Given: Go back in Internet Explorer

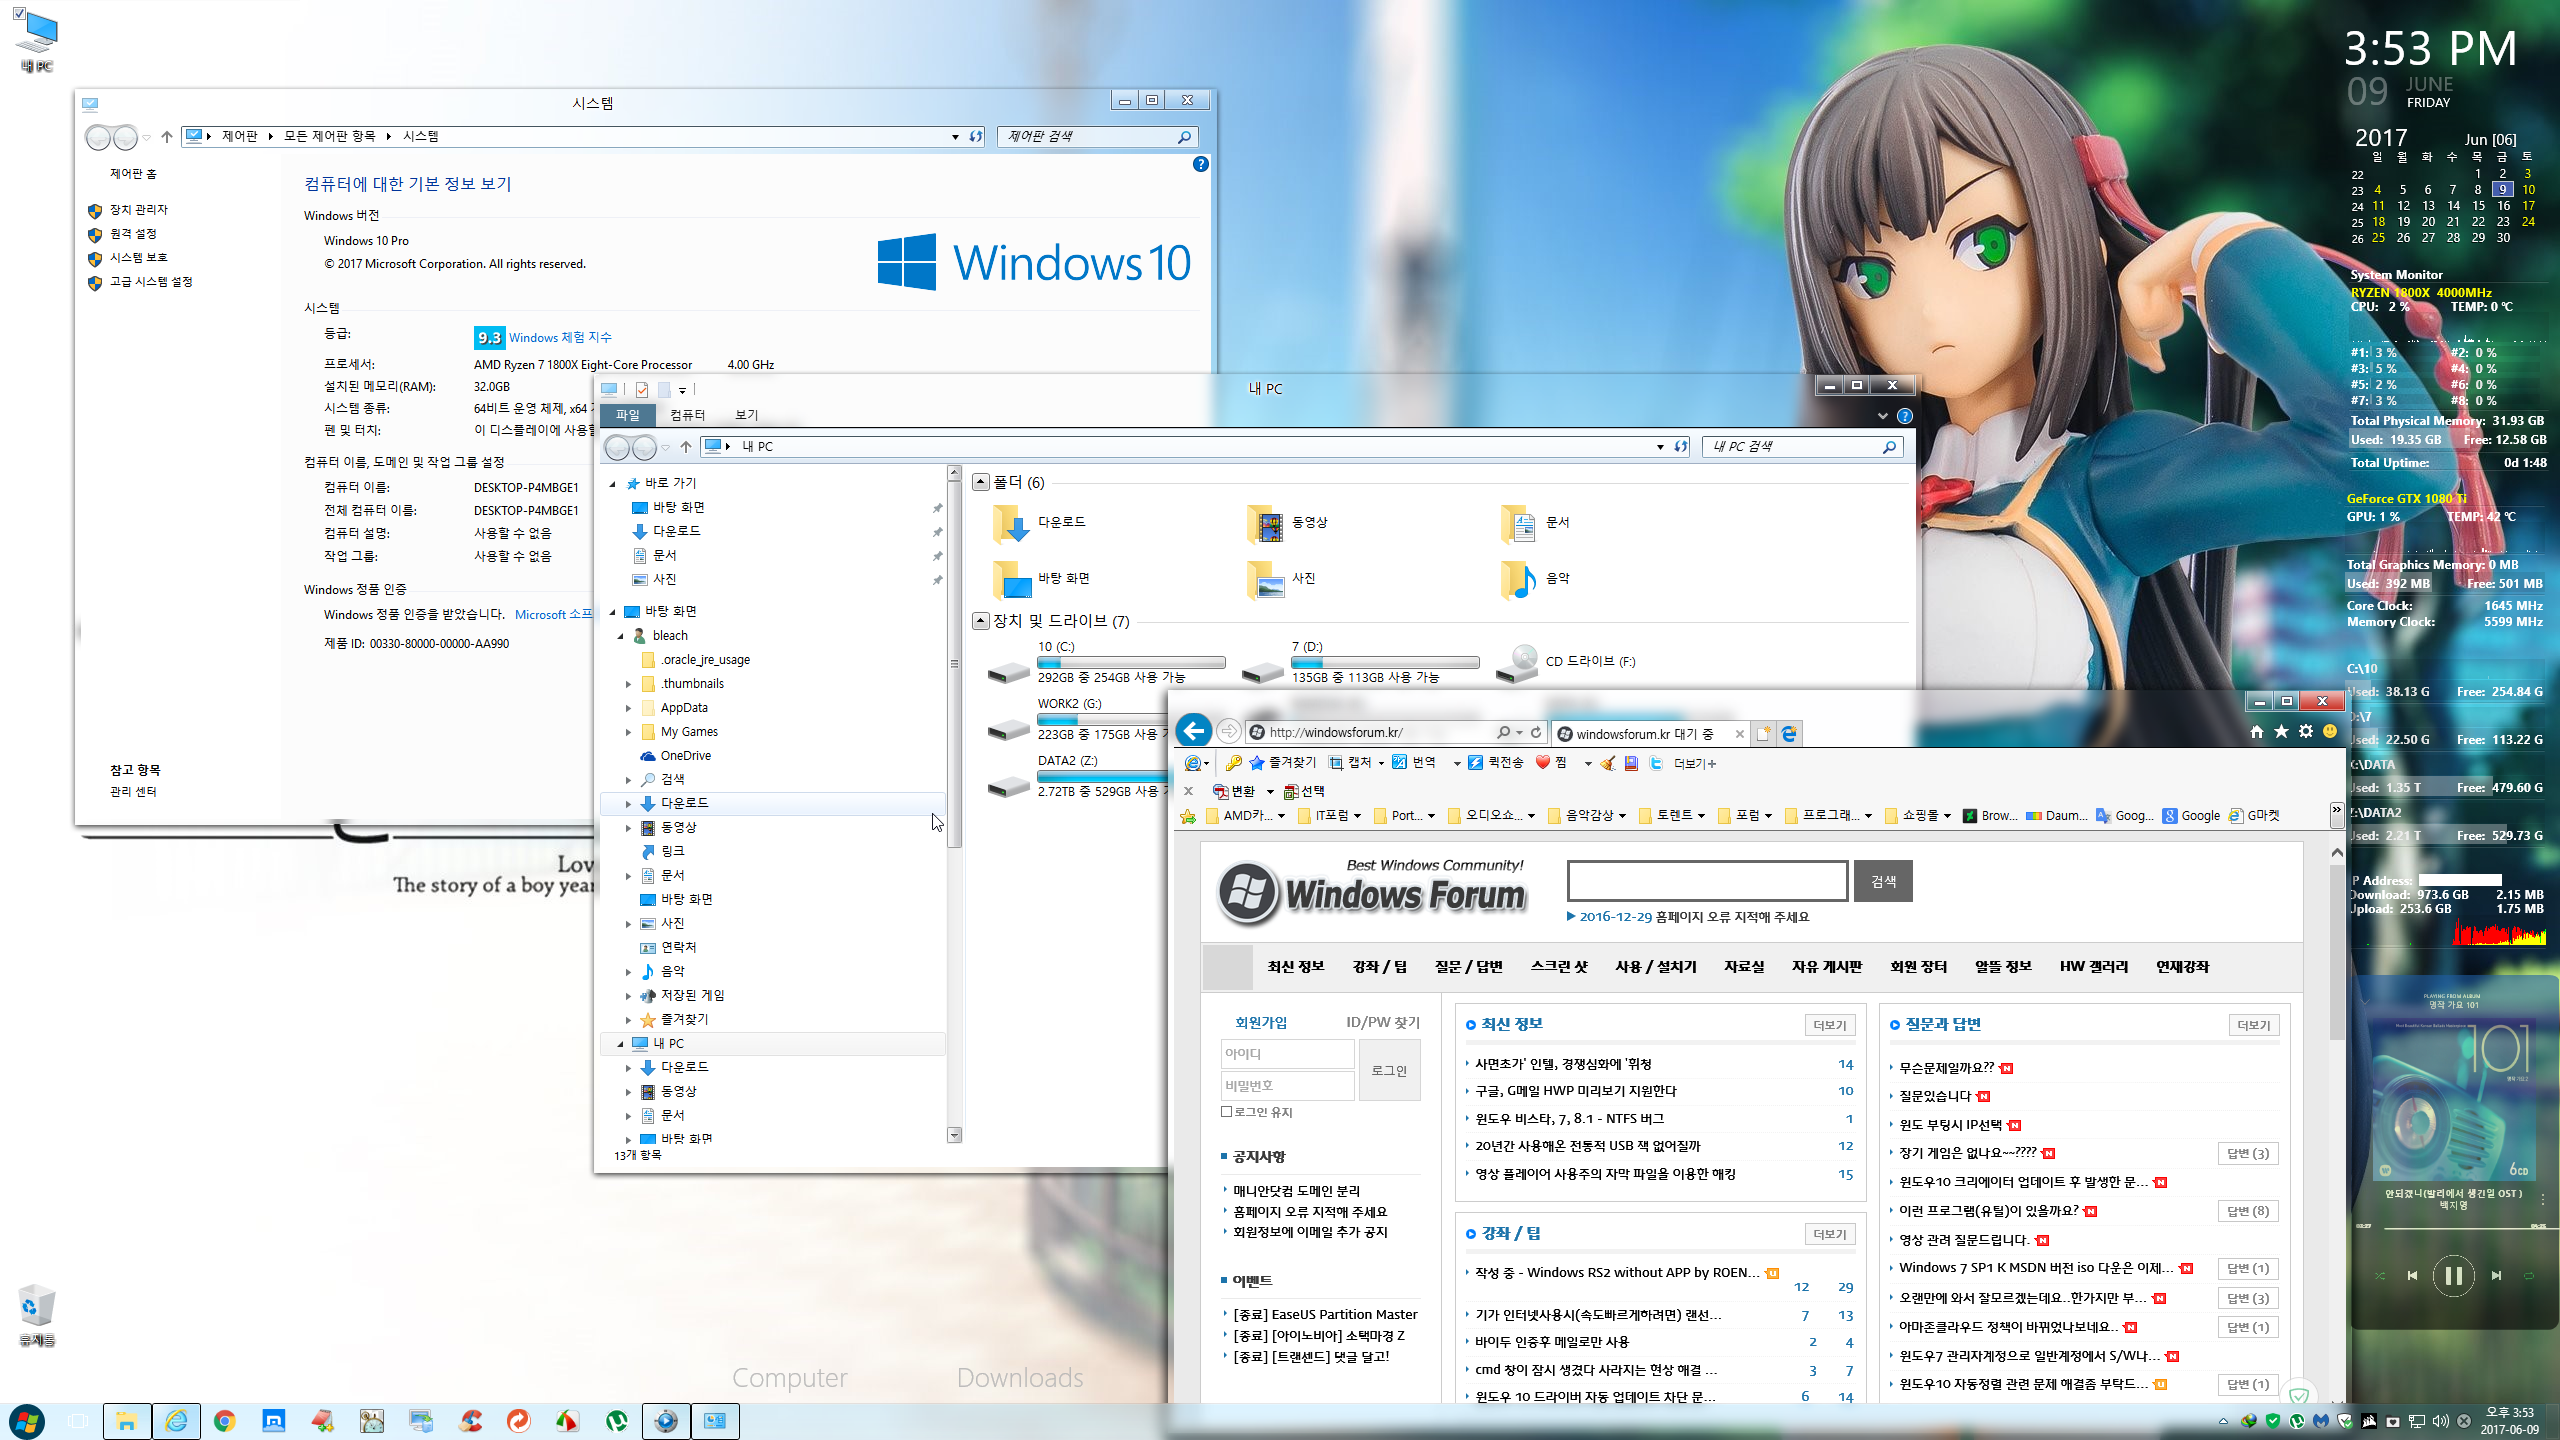Looking at the screenshot, I should point(1194,731).
